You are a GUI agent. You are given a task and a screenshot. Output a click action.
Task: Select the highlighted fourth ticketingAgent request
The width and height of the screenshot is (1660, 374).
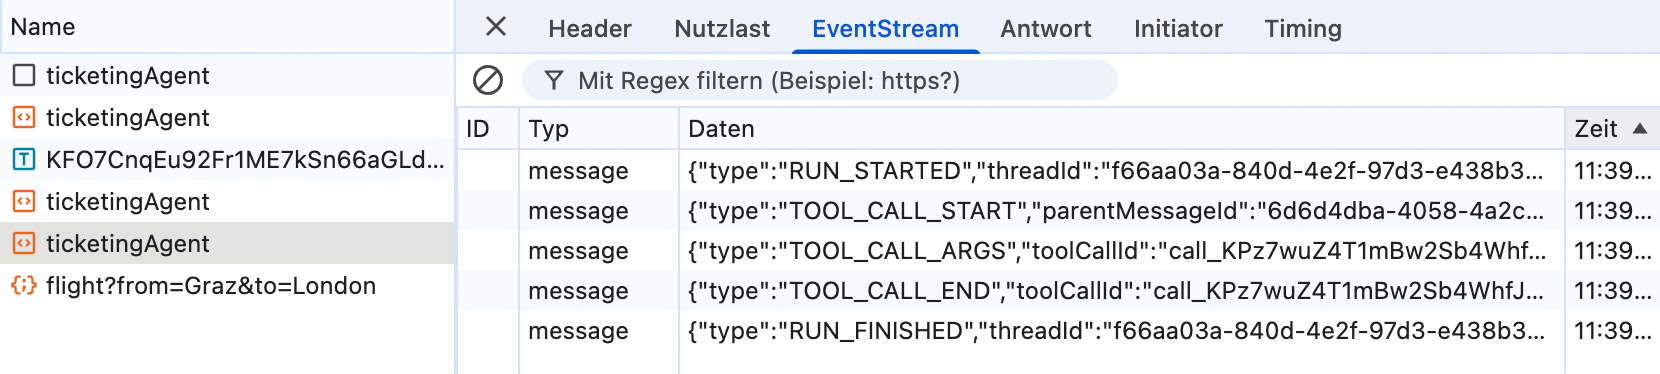click(x=227, y=243)
